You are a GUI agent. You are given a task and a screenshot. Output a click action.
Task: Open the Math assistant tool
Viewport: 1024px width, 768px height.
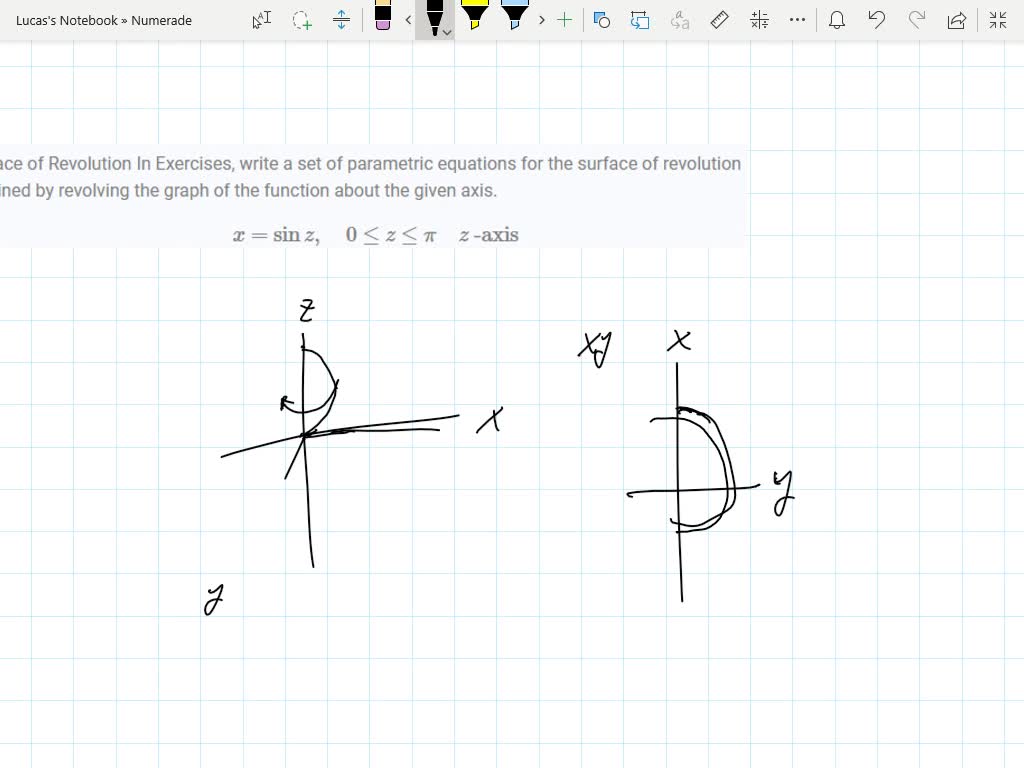[x=759, y=20]
